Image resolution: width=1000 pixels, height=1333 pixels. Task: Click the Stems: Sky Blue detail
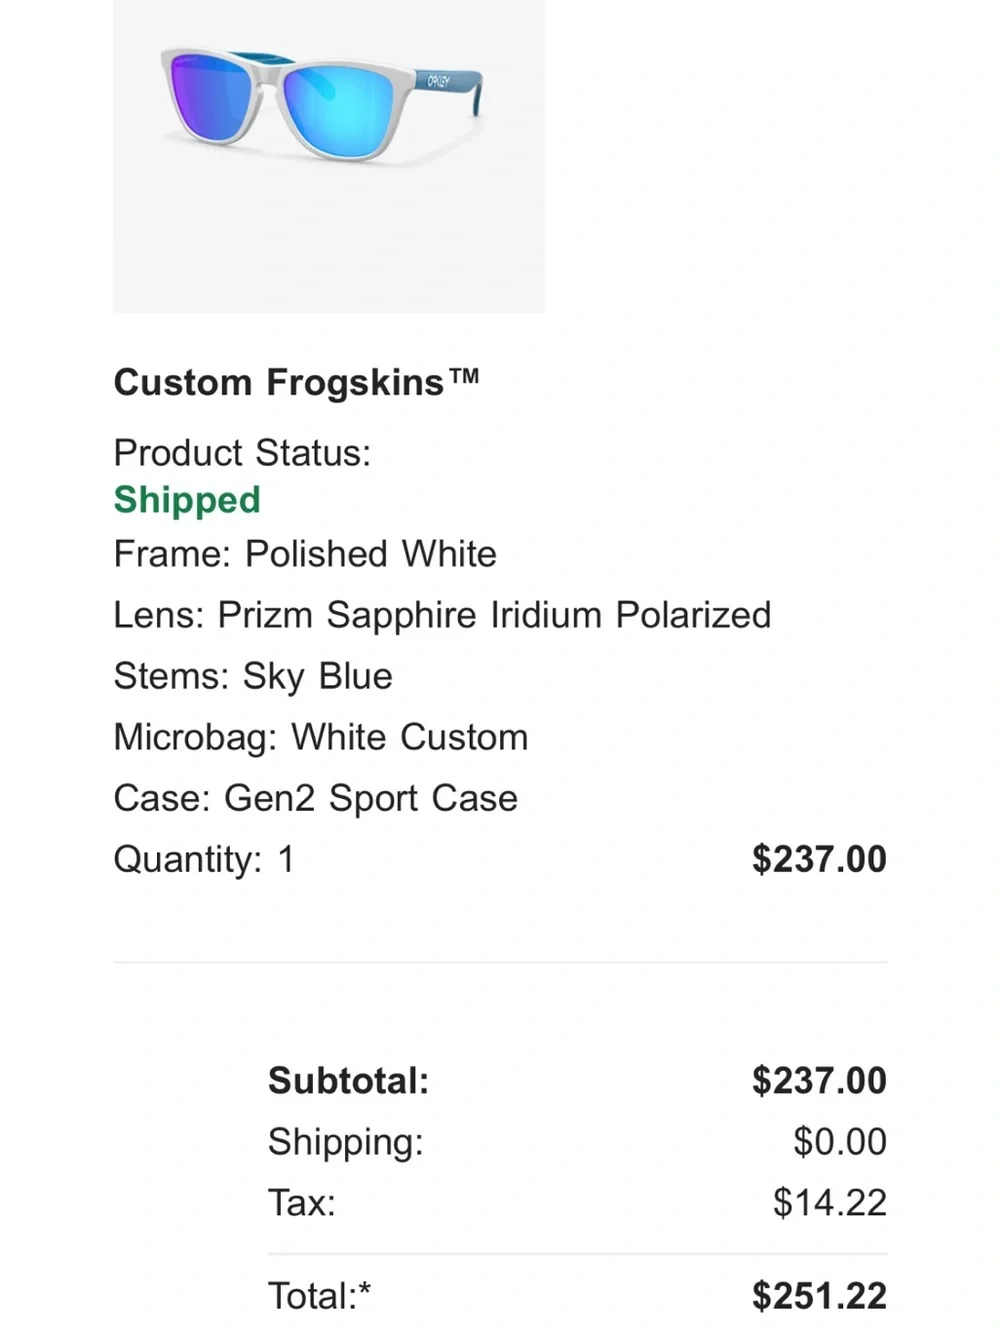pyautogui.click(x=253, y=675)
